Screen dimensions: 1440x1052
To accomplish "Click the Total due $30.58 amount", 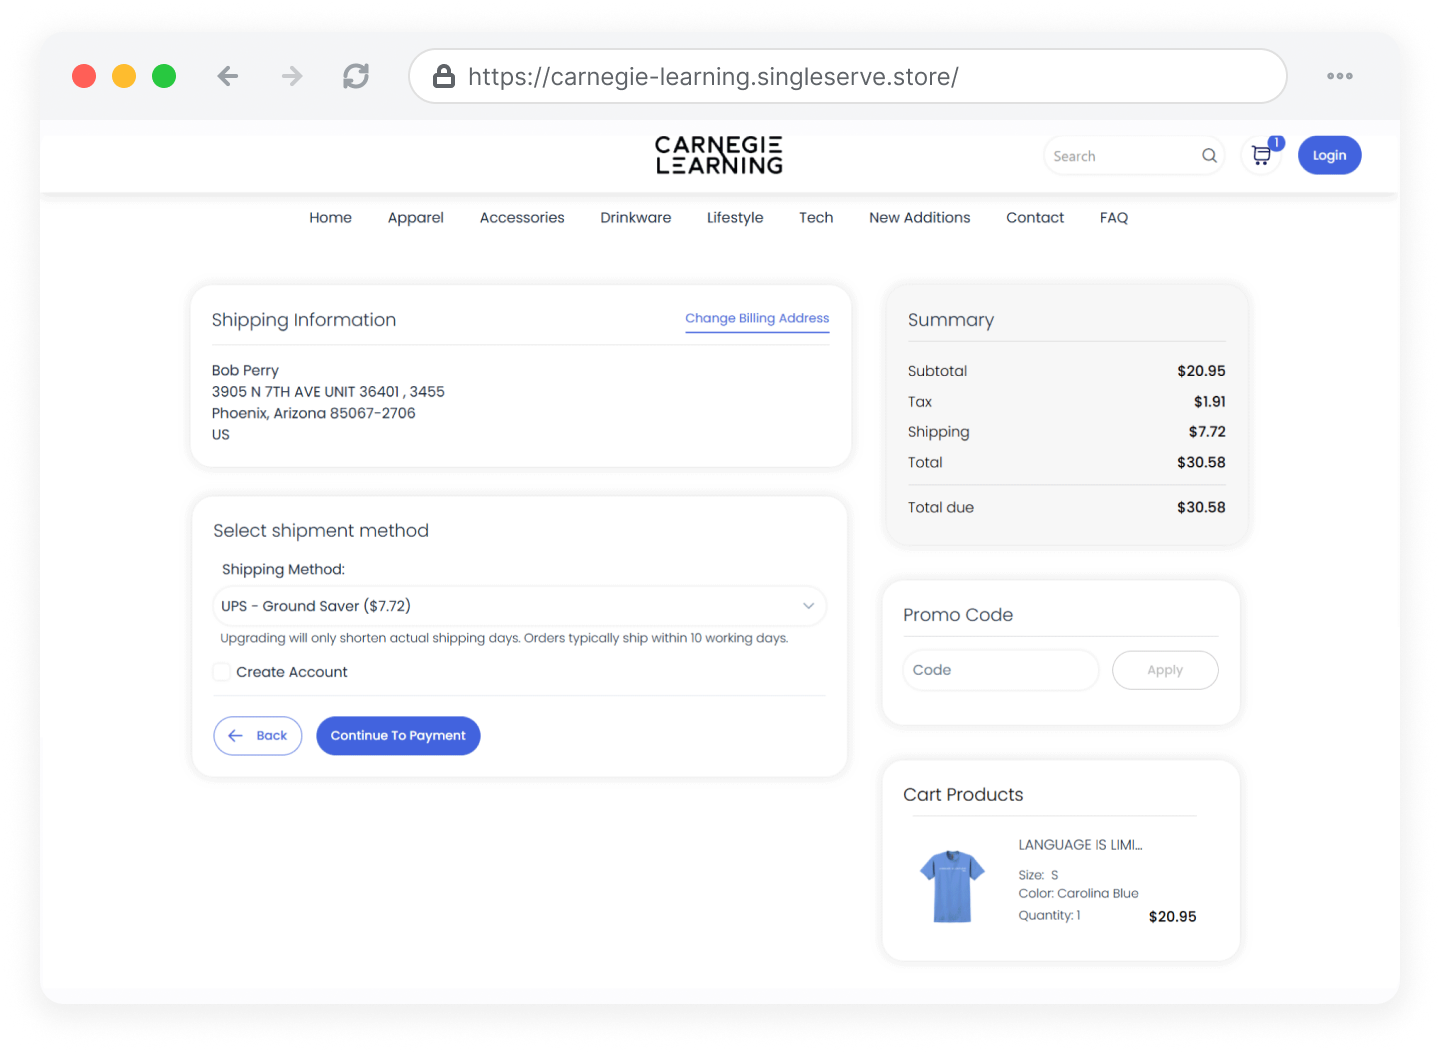I will [x=1201, y=507].
